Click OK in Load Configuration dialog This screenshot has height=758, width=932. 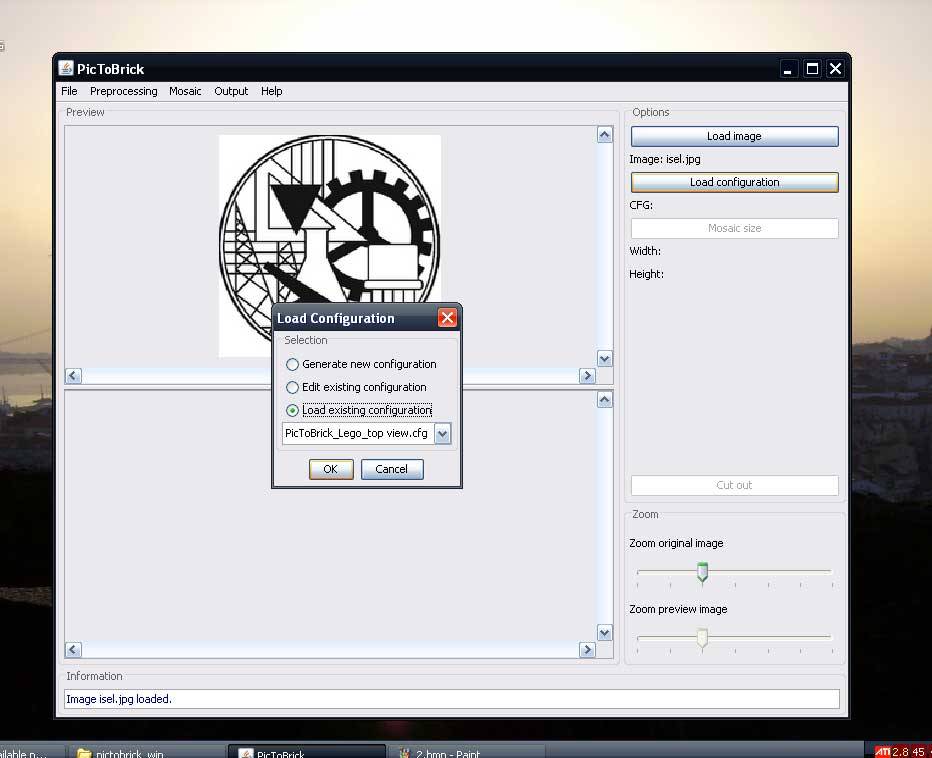[x=330, y=469]
